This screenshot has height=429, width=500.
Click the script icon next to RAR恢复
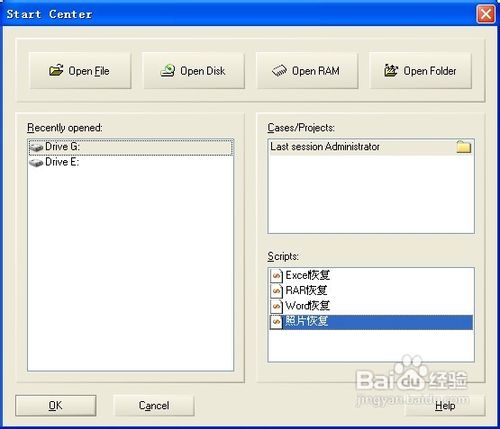tap(276, 291)
